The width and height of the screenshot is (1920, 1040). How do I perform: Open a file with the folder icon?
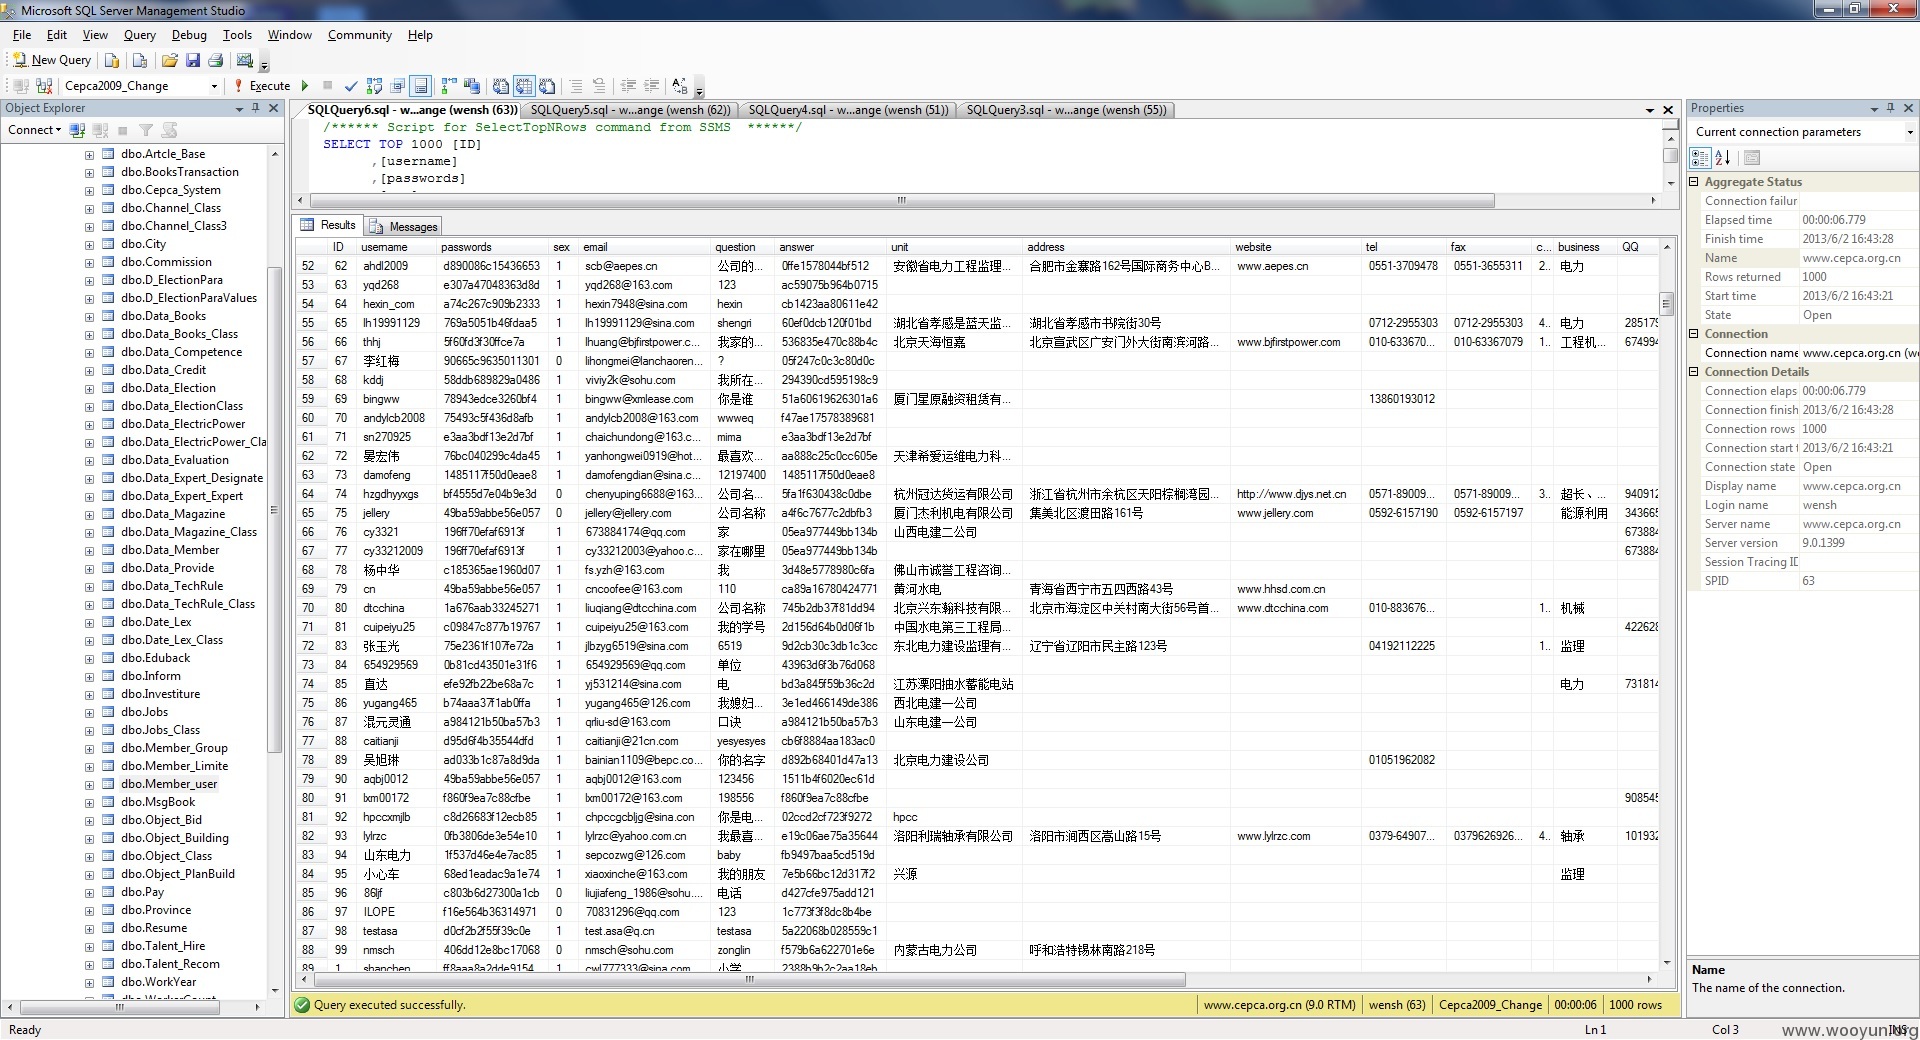click(170, 60)
